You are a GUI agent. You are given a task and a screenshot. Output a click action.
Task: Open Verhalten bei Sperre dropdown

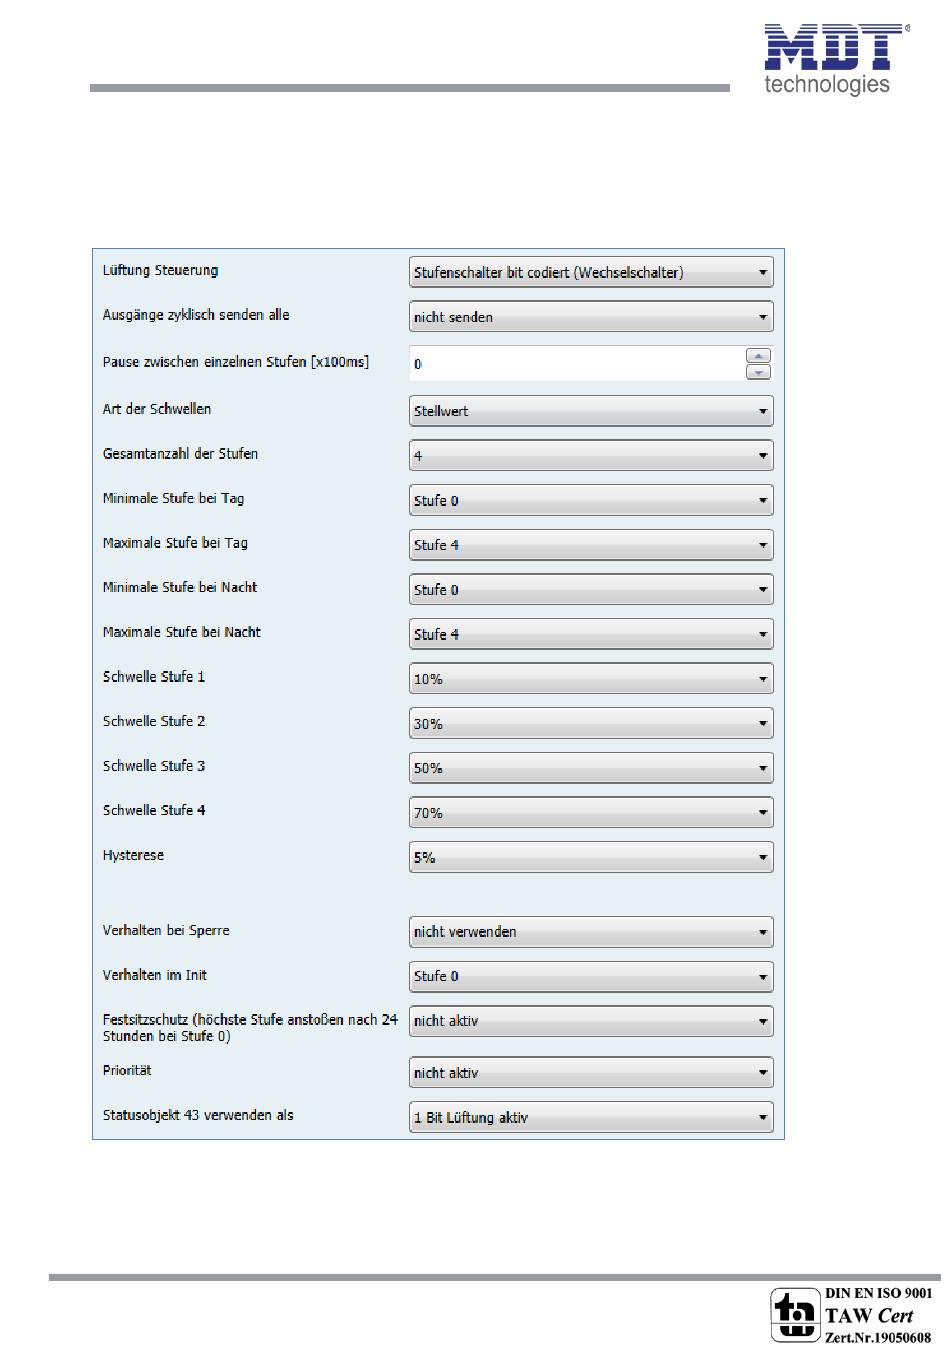click(591, 932)
